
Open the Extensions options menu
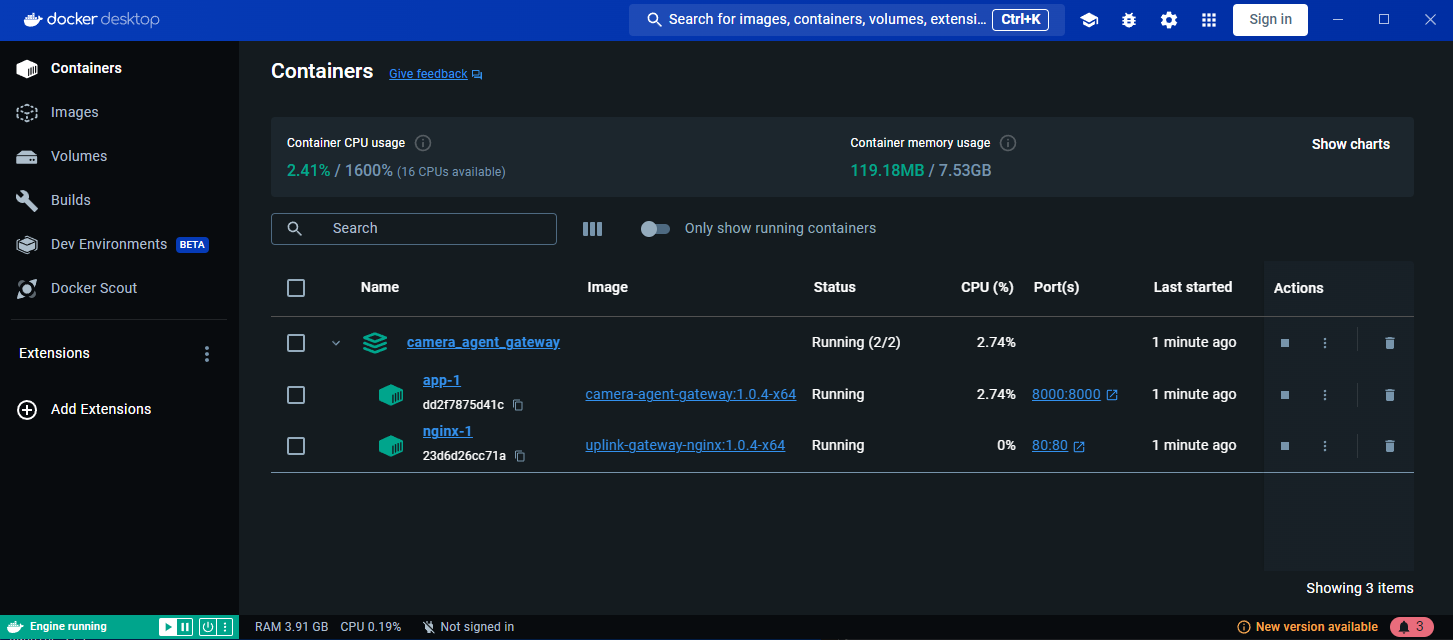coord(207,354)
